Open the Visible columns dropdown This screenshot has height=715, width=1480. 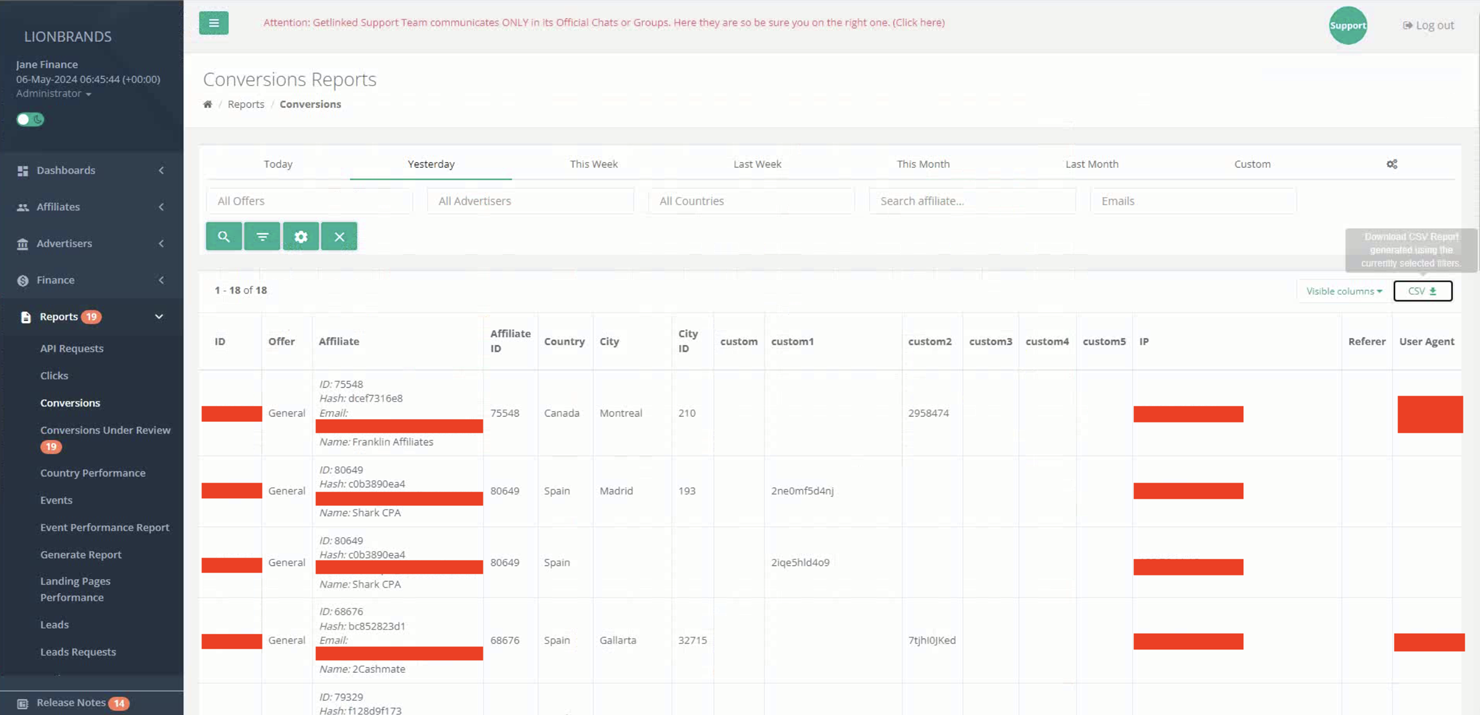(1343, 291)
